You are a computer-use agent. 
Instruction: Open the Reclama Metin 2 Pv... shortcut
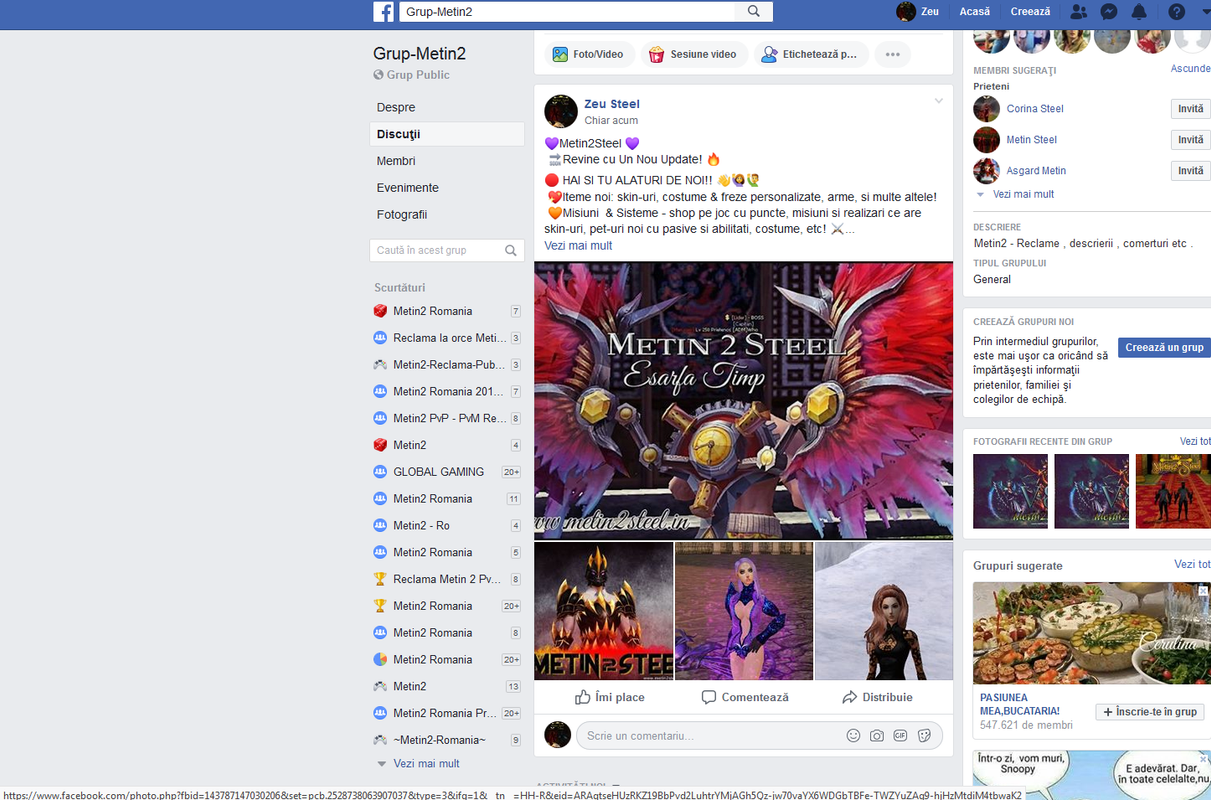[x=447, y=579]
